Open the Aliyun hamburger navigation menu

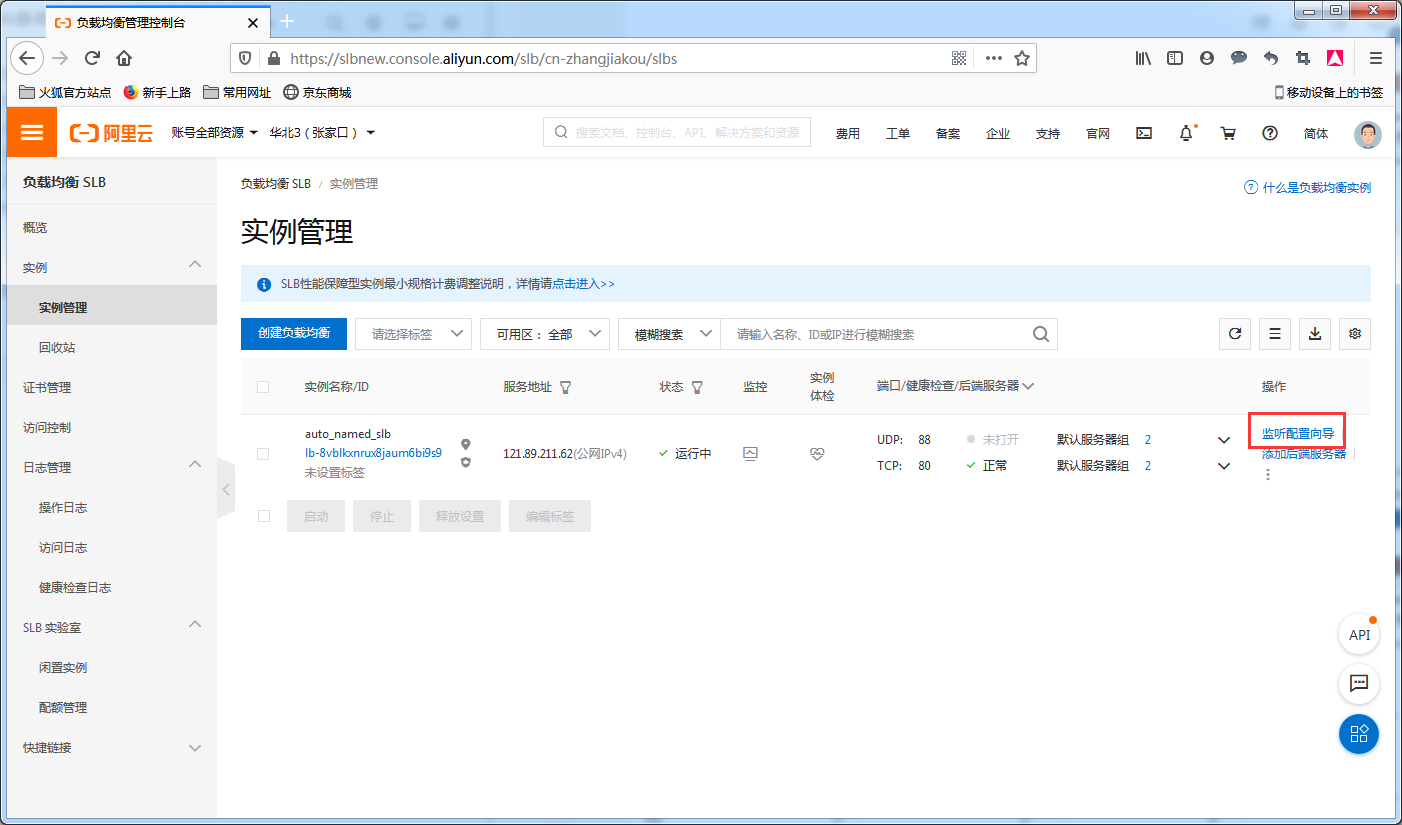pos(32,133)
